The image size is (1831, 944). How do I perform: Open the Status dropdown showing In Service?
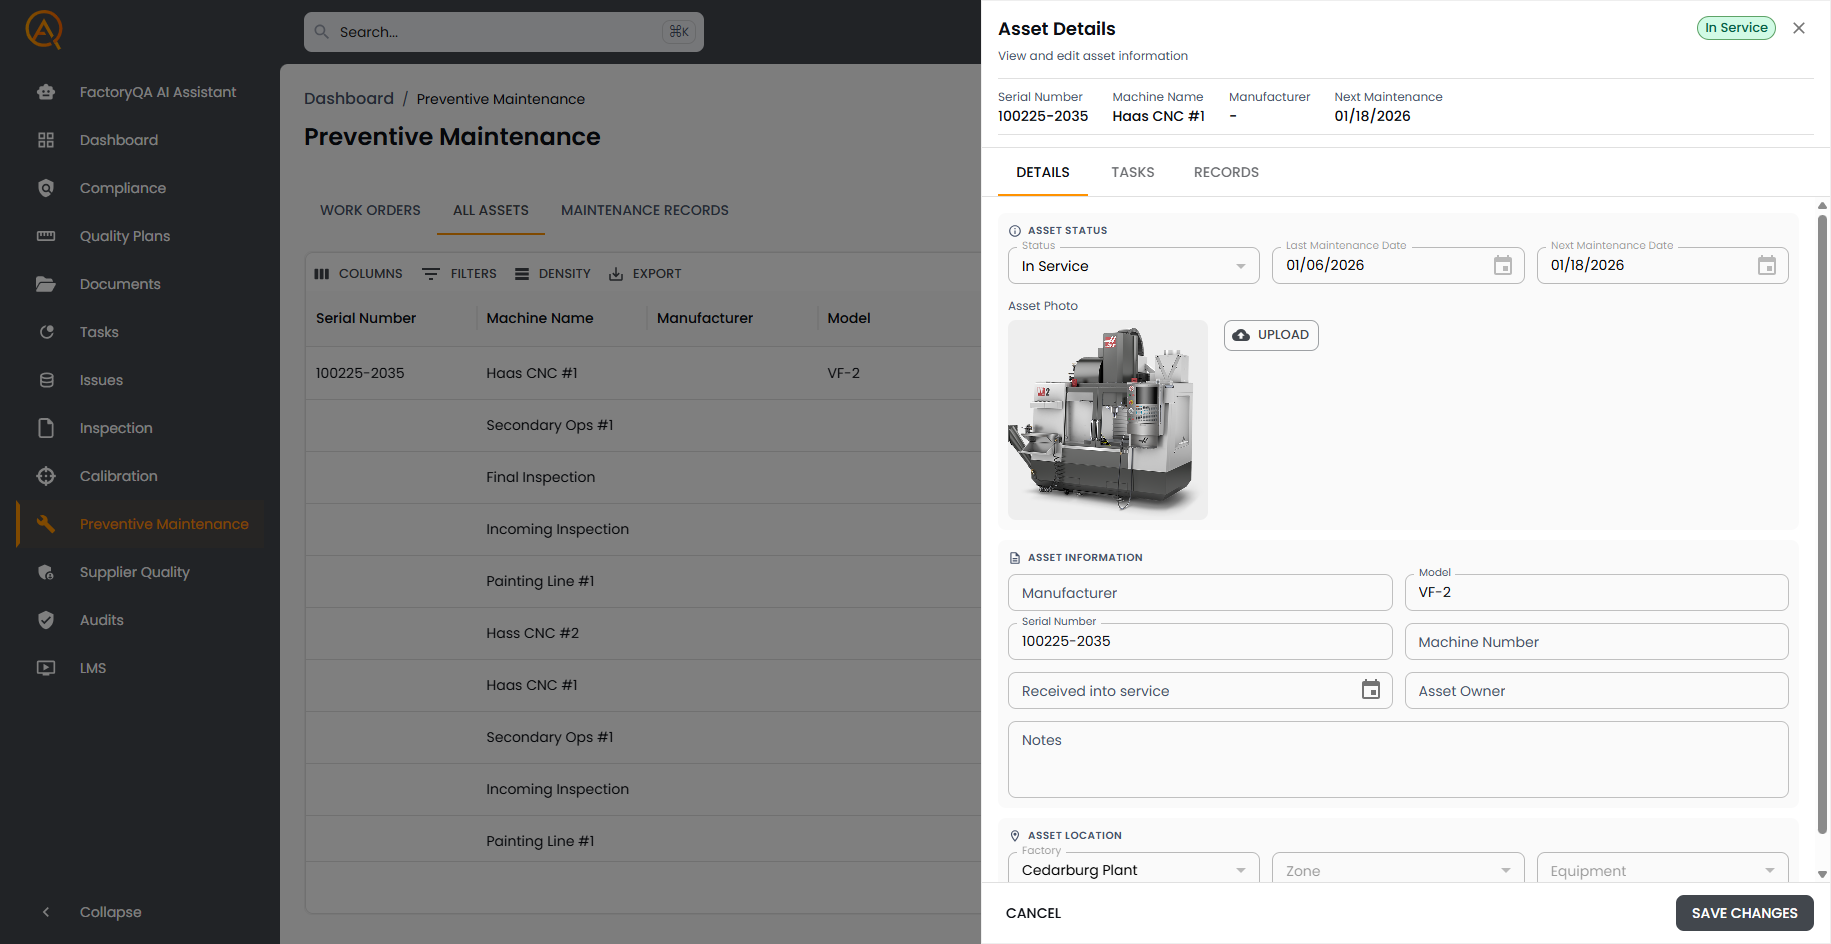click(1132, 265)
